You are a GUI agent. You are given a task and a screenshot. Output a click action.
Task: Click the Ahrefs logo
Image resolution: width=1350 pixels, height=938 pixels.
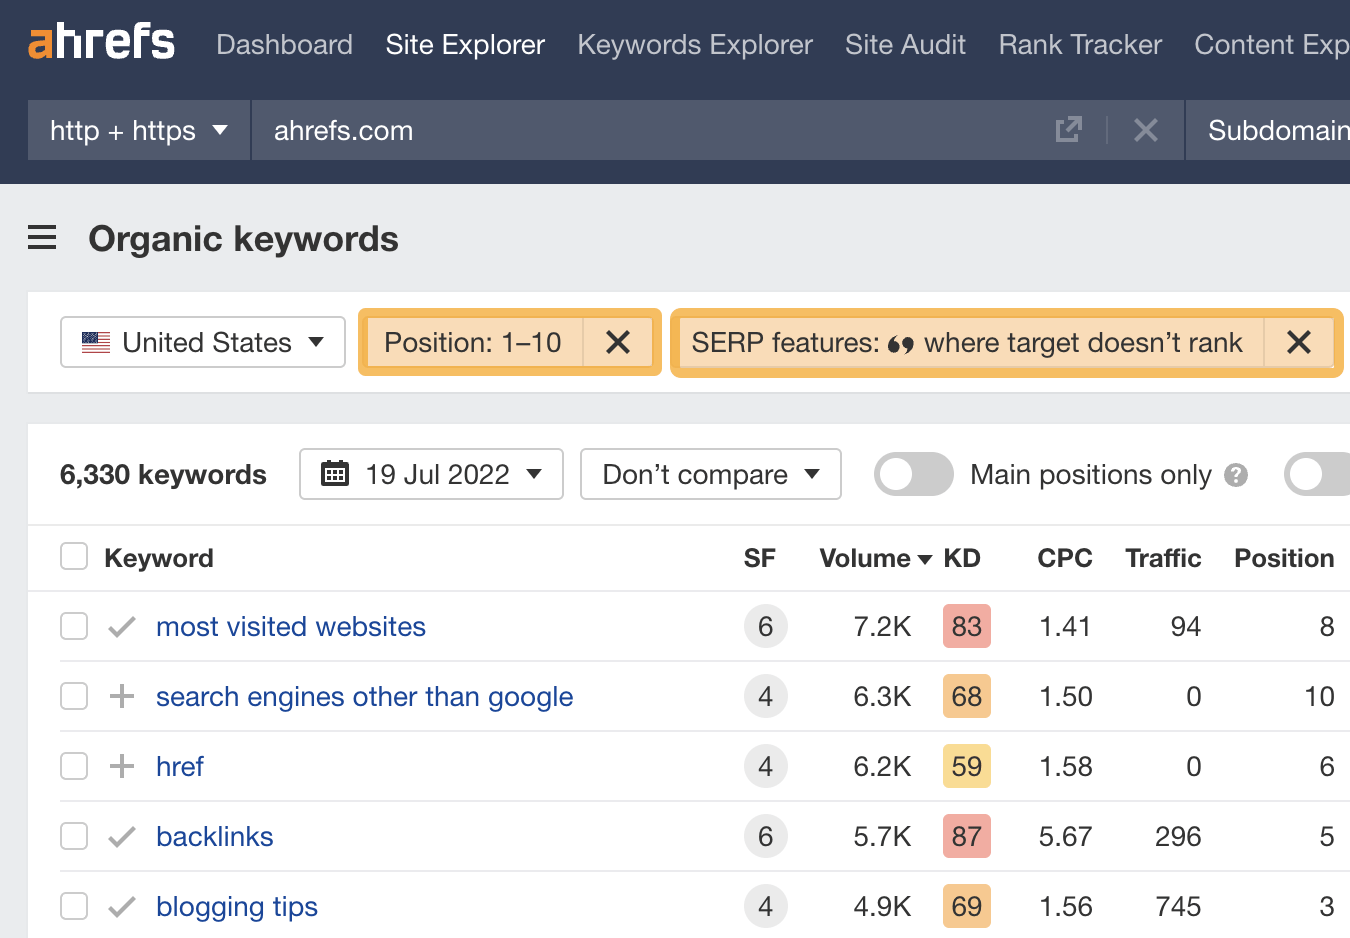pos(100,40)
